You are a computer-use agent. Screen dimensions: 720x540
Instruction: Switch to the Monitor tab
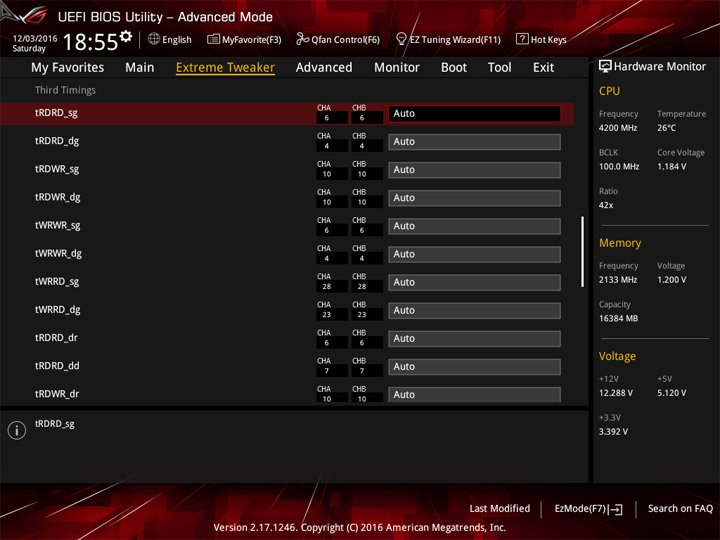[397, 68]
